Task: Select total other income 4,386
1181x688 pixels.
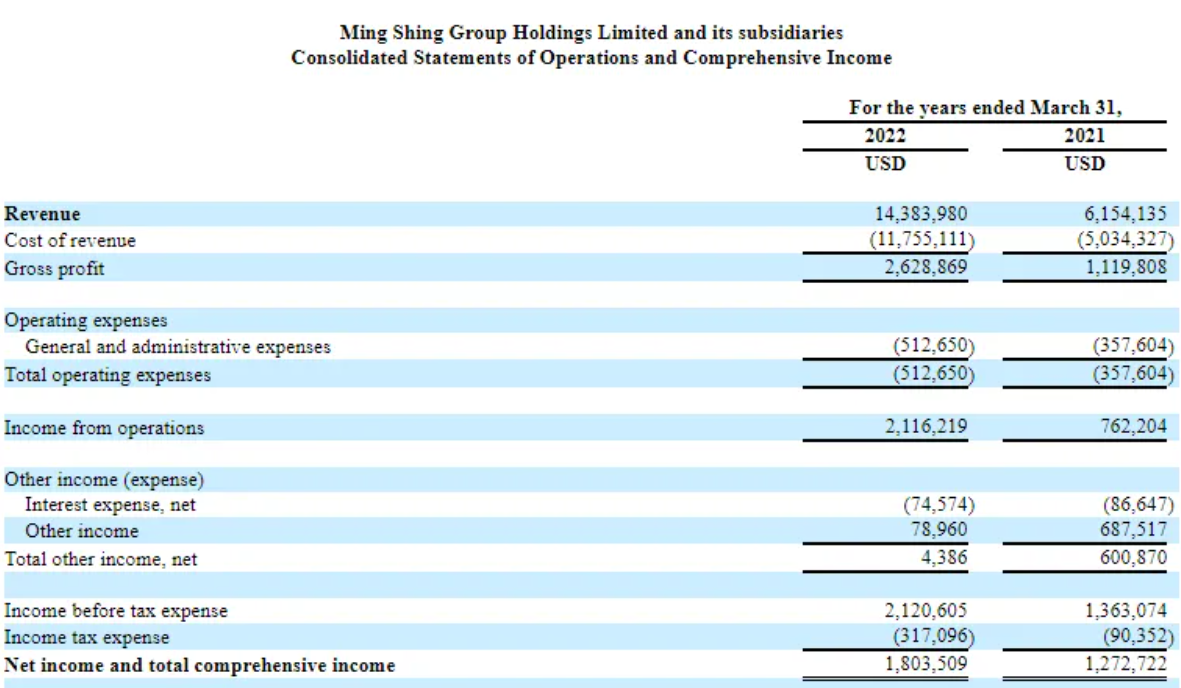Action: [x=944, y=558]
